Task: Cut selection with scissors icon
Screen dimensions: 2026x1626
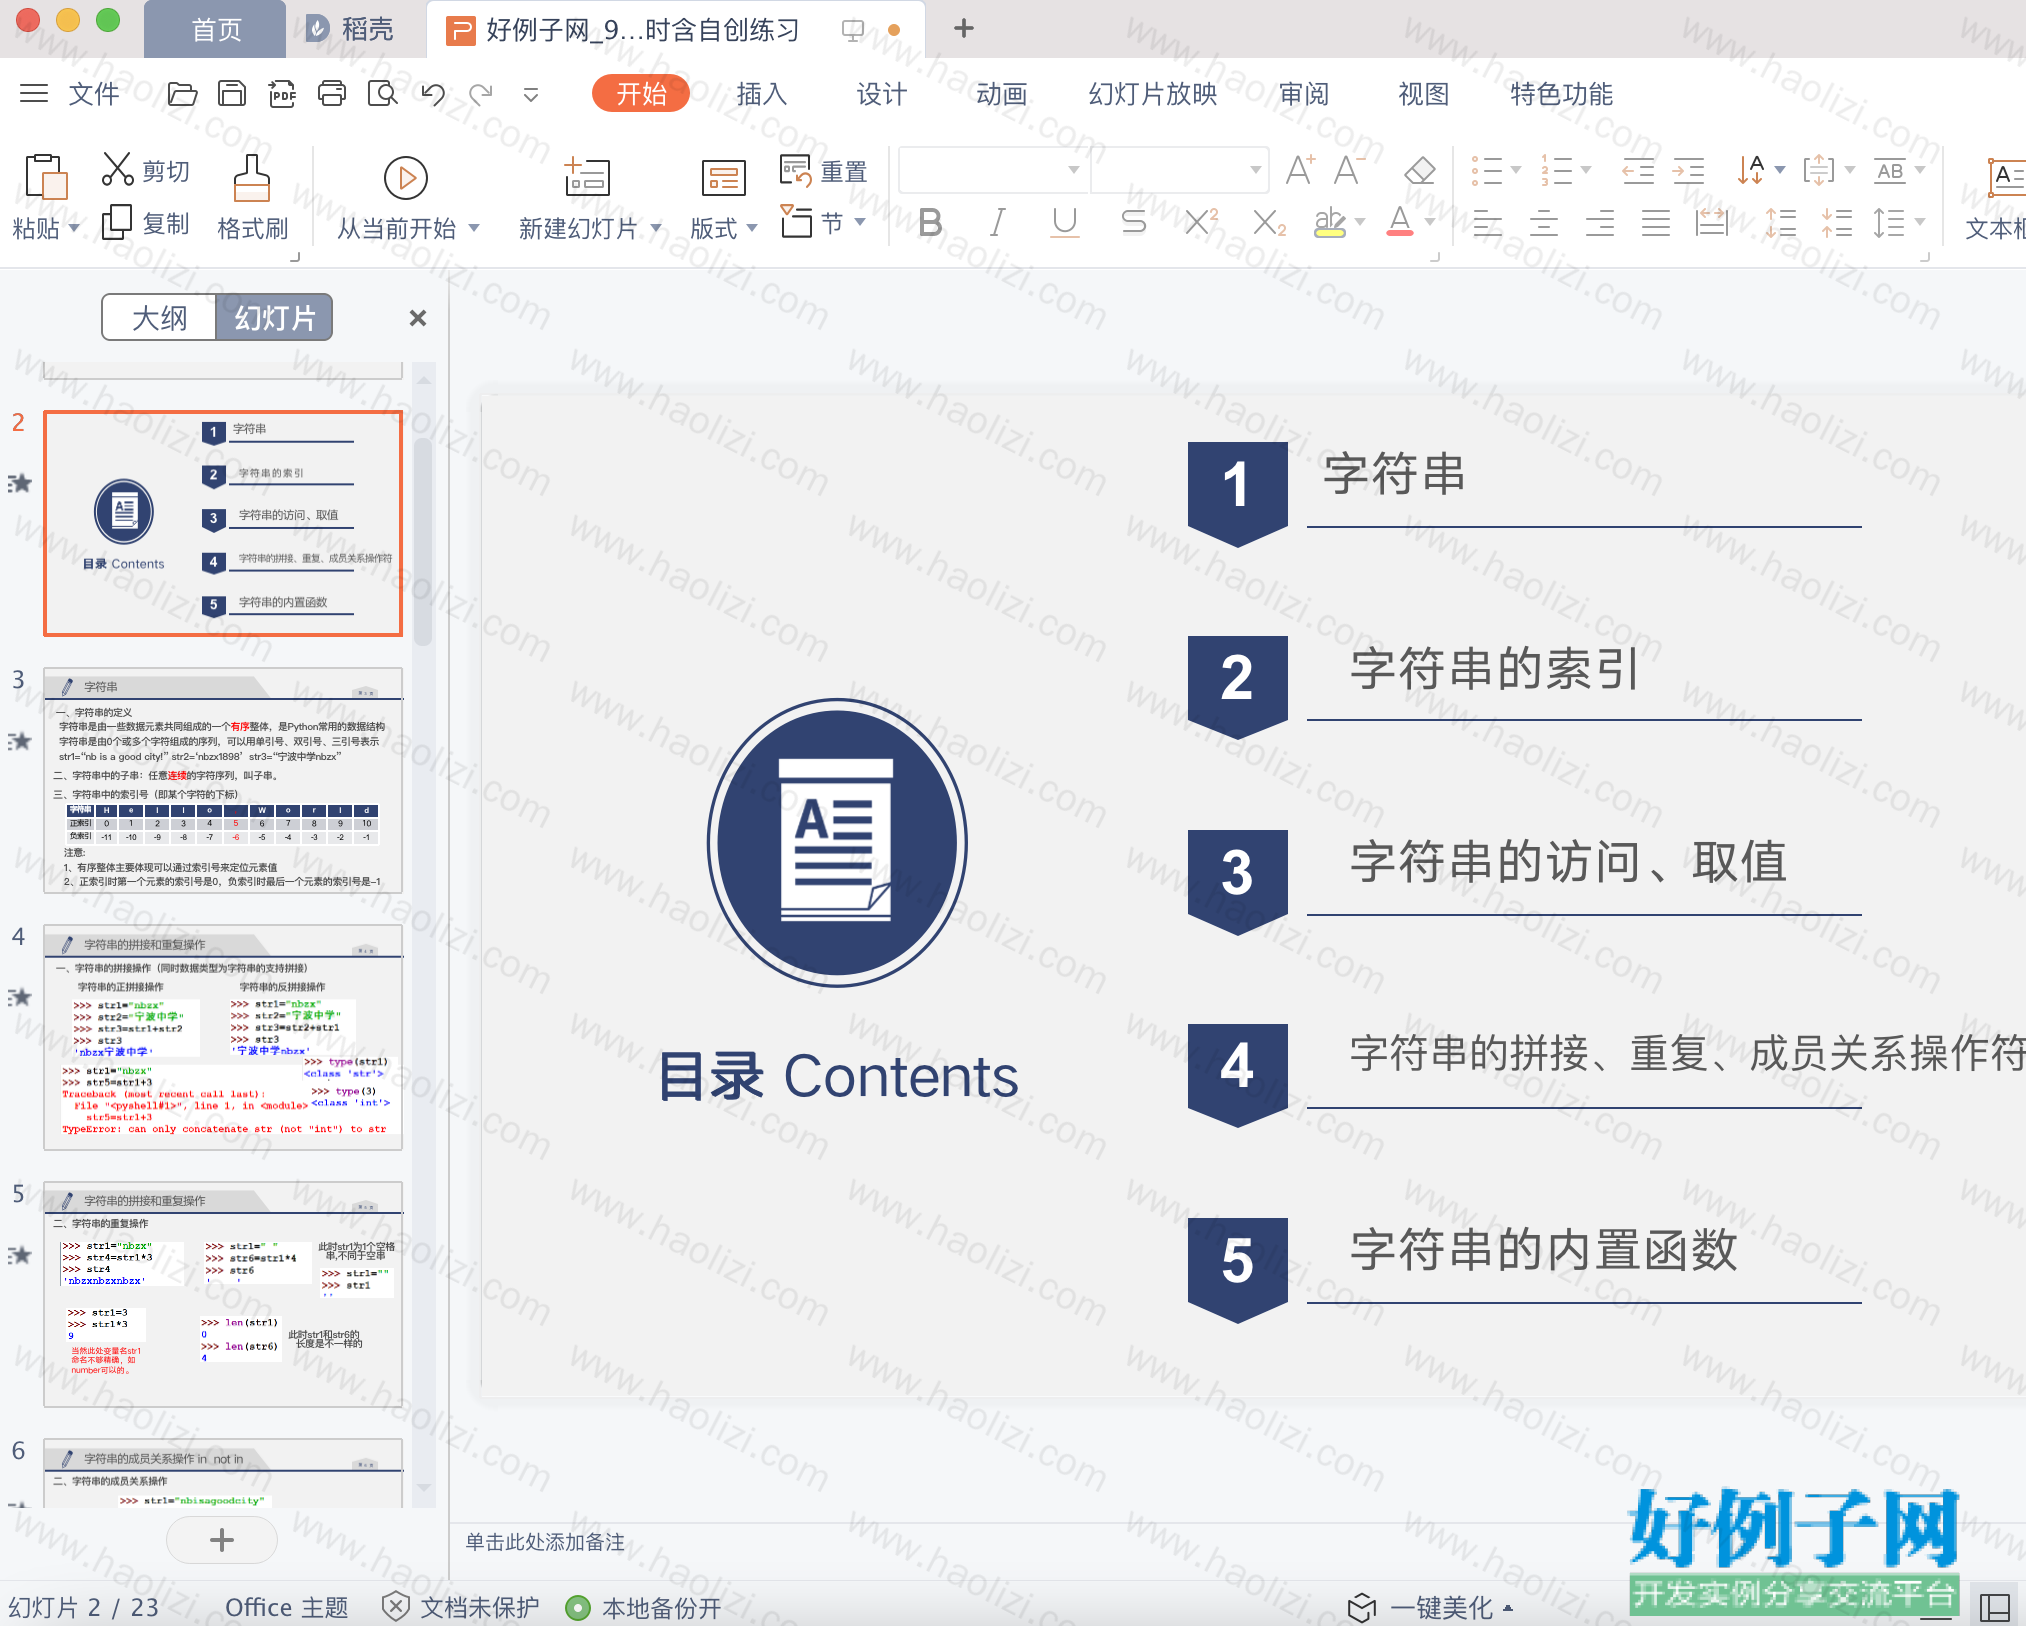Action: (x=117, y=169)
